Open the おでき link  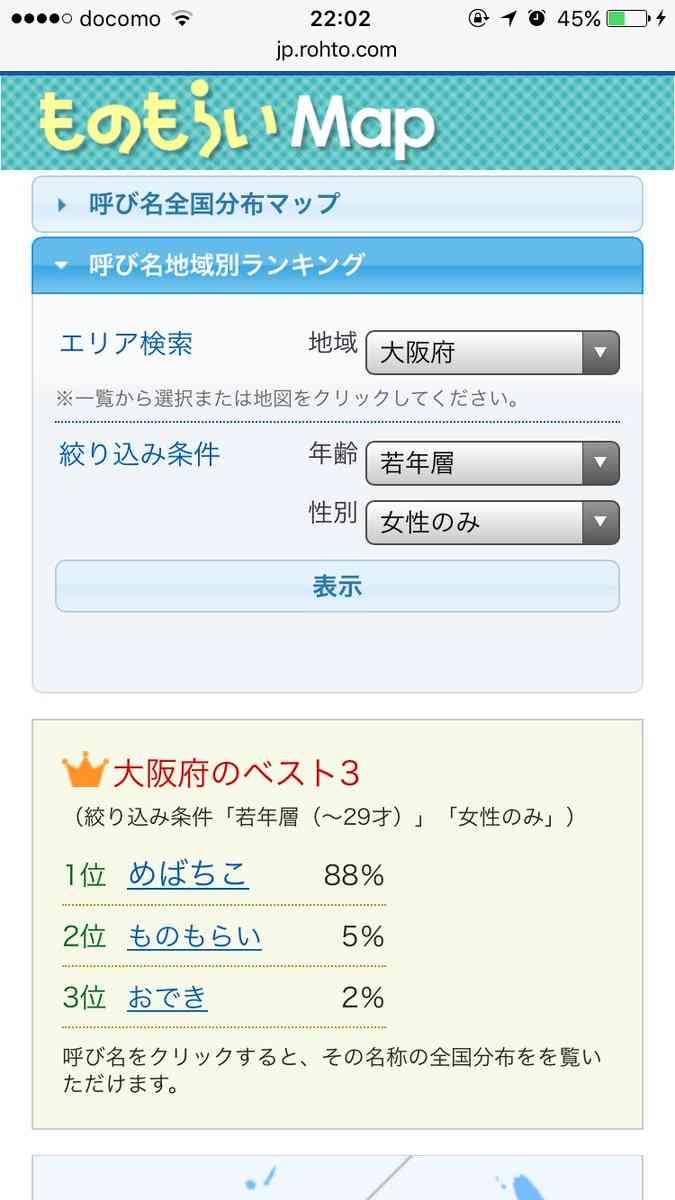[167, 997]
